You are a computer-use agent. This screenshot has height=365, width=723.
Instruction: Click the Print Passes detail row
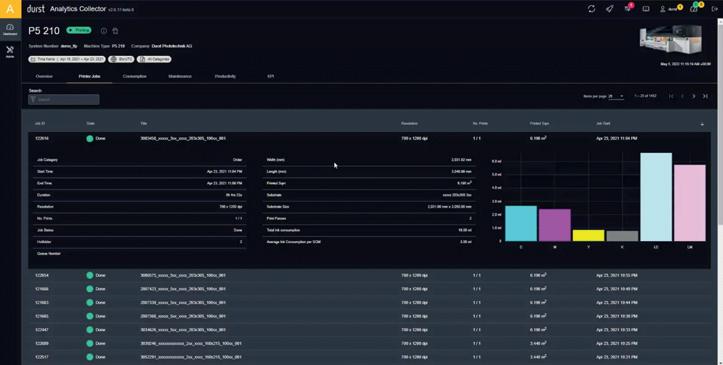click(x=369, y=218)
